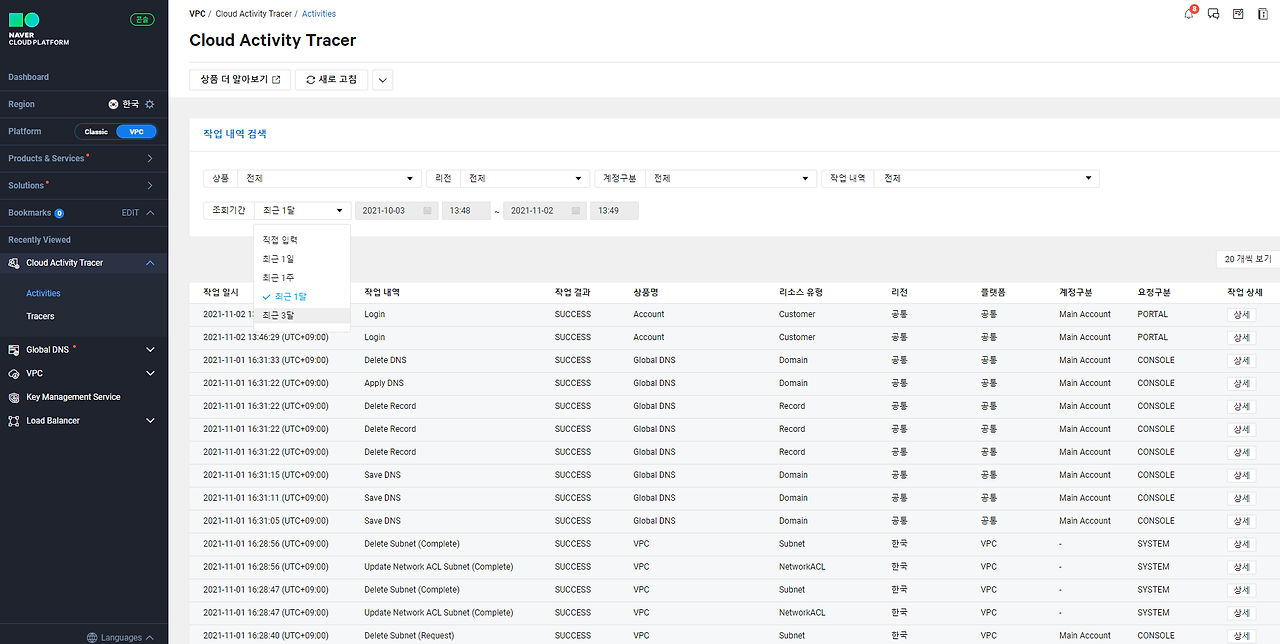This screenshot has width=1280, height=644.
Task: Click the Load Balancer sidebar icon
Action: tap(14, 421)
